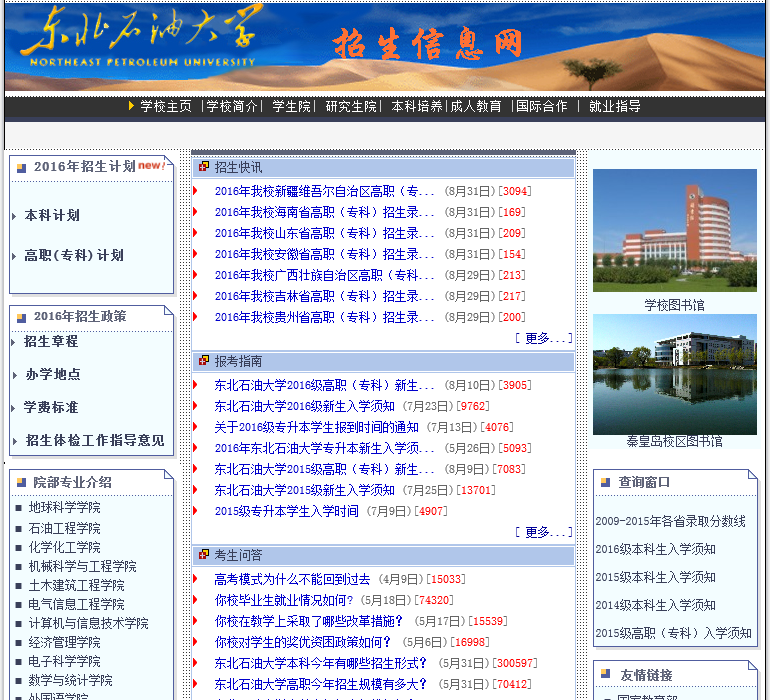Click the 考生问答 section plus icon
This screenshot has height=700, width=770.
coord(204,555)
